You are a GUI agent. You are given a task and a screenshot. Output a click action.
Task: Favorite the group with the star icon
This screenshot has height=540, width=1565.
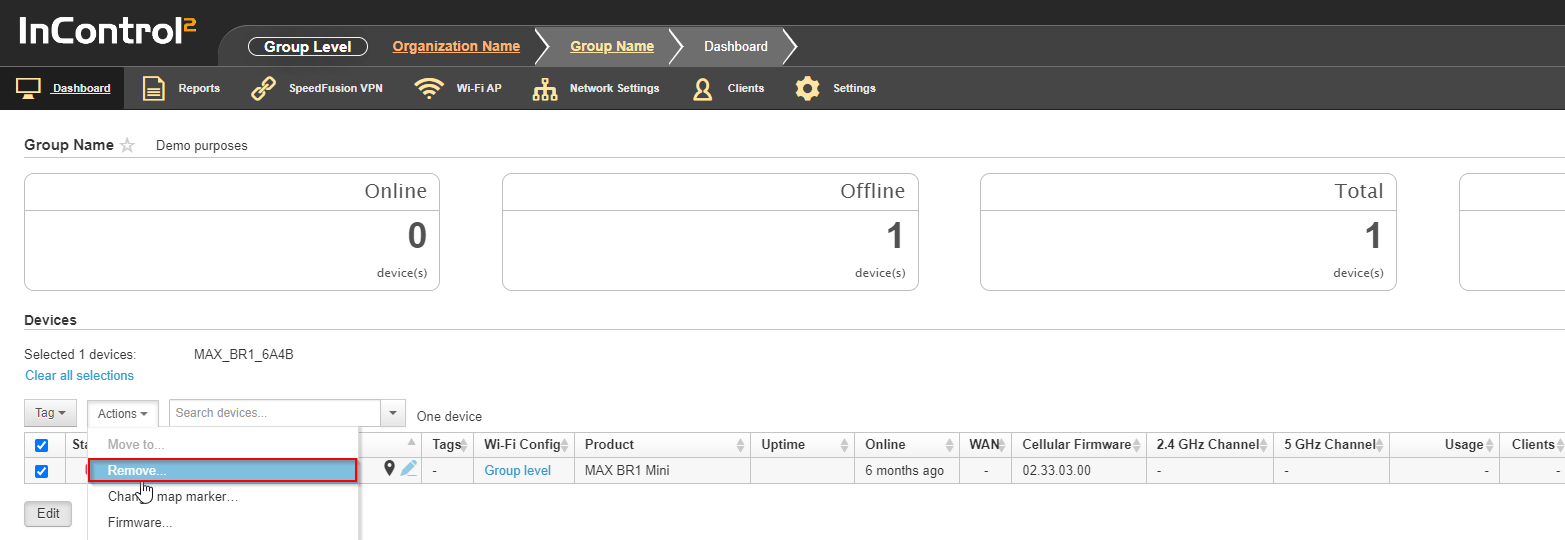point(127,145)
